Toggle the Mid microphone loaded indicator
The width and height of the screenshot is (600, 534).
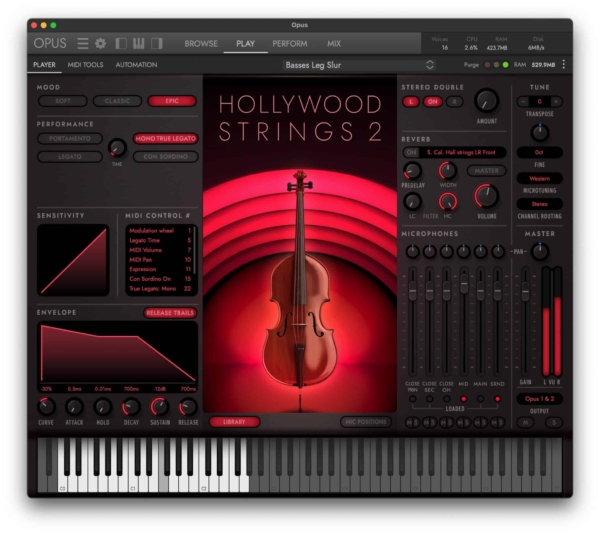463,399
